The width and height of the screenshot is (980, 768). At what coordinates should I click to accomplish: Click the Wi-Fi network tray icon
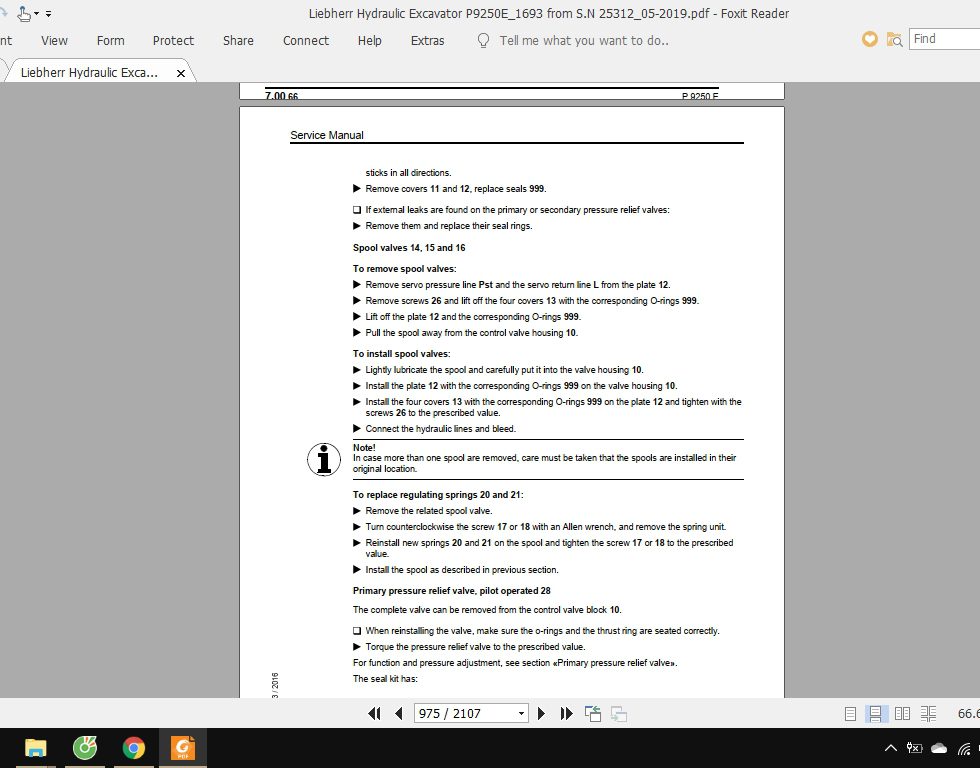coord(964,748)
